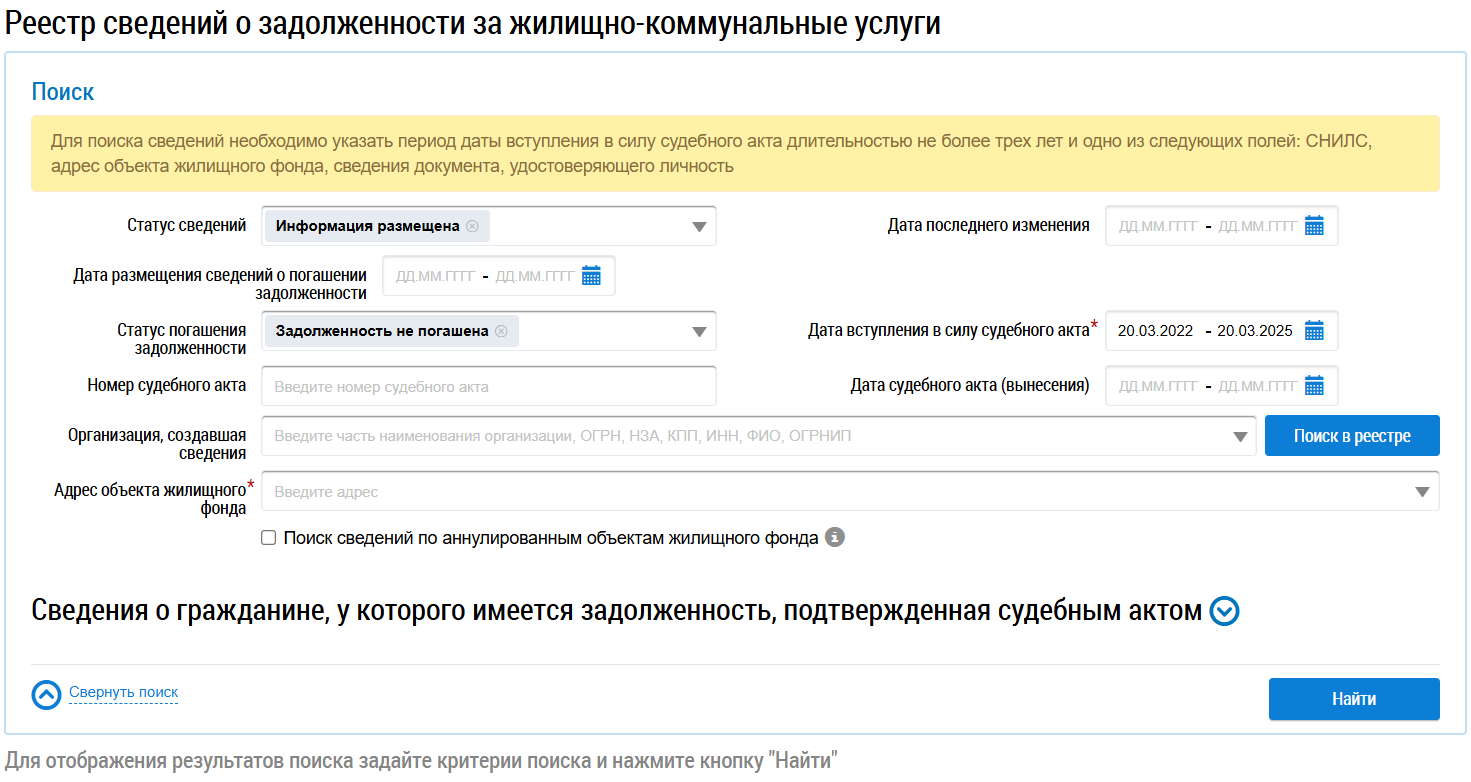Open the 'Статус погашения задолженности' dropdown
The image size is (1471, 782).
(700, 332)
